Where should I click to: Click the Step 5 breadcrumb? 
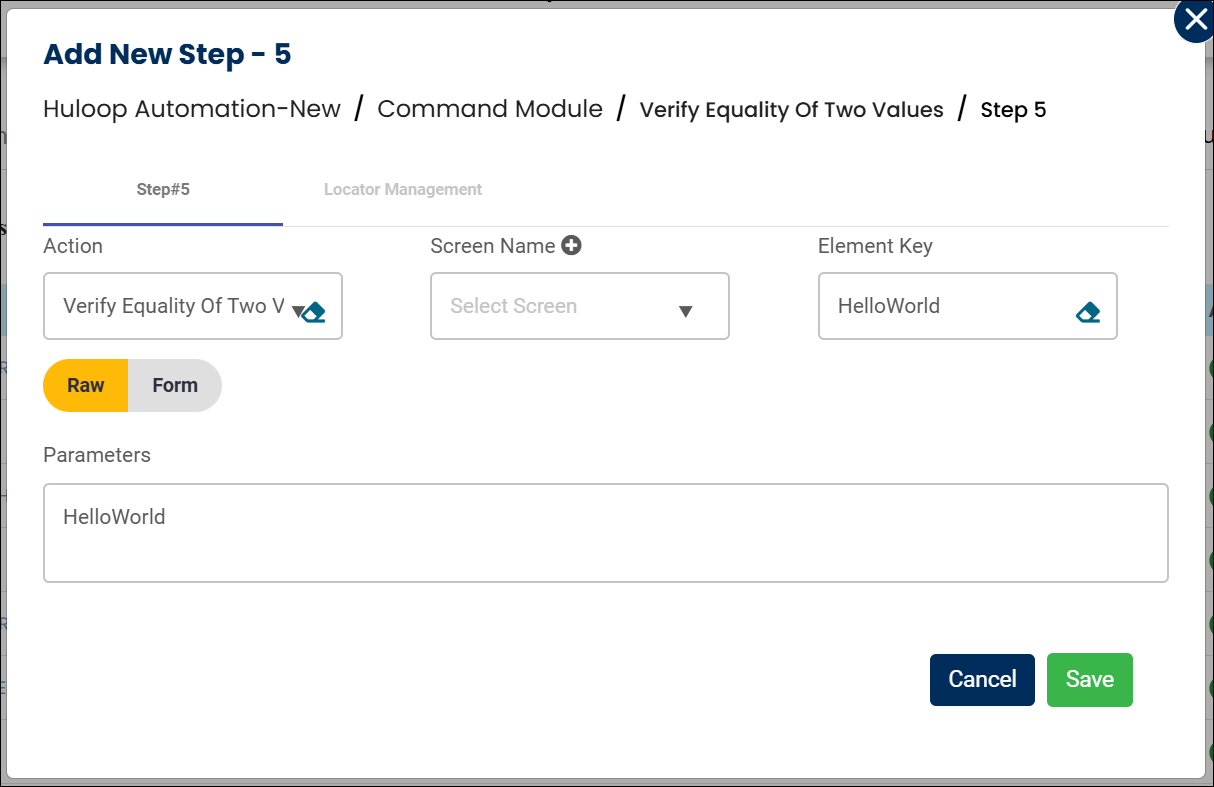point(1013,110)
